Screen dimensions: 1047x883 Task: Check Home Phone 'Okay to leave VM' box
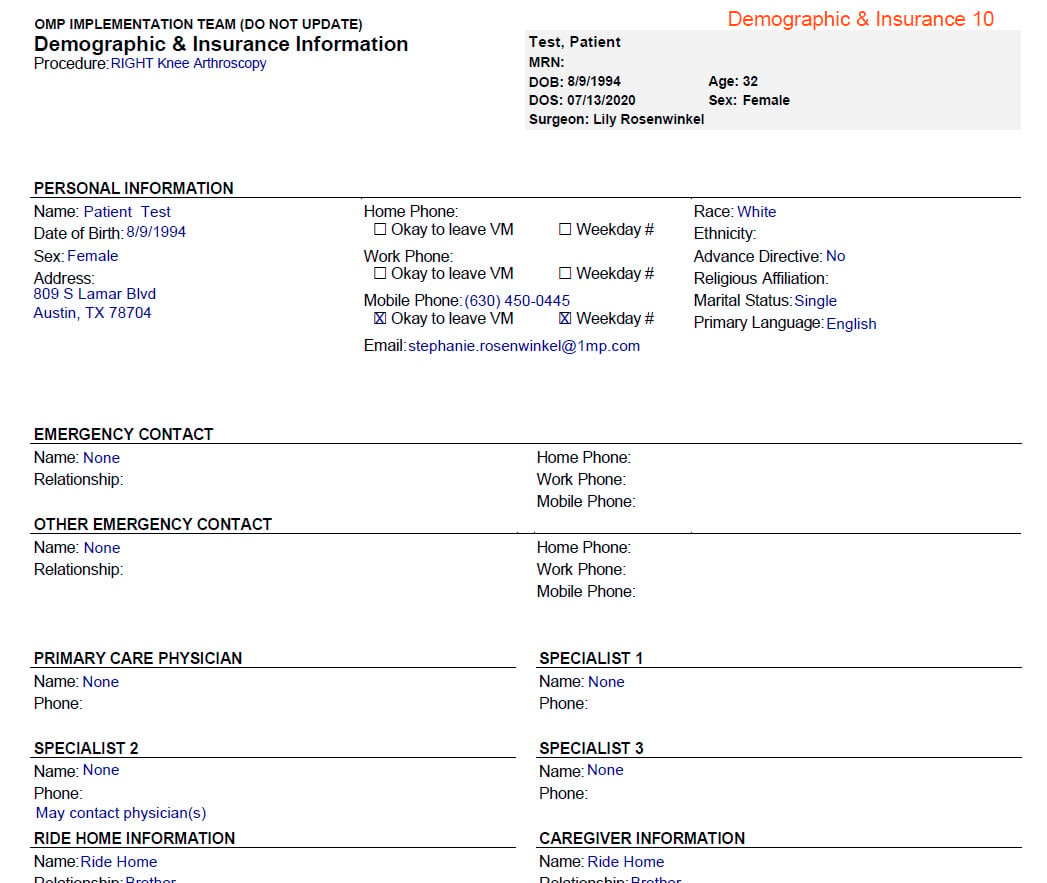coord(380,230)
